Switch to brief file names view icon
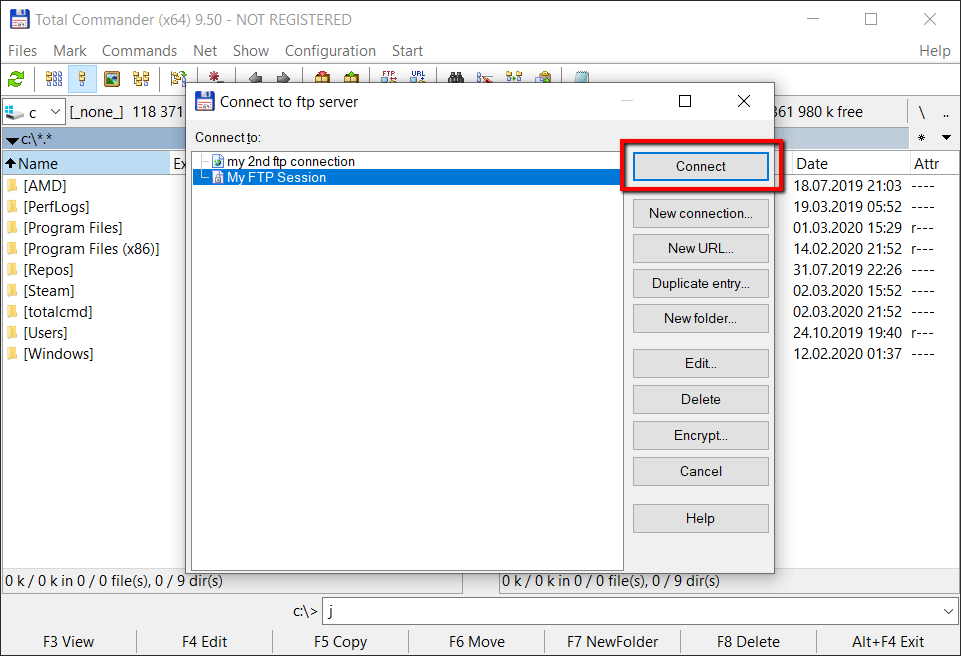This screenshot has width=961, height=656. coord(54,78)
